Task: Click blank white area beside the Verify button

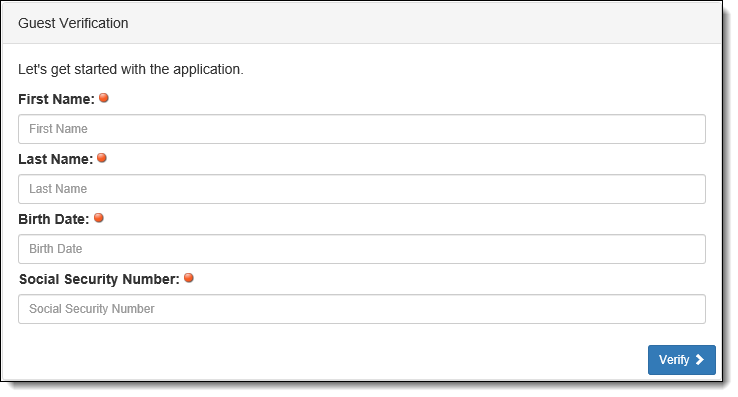Action: click(x=329, y=360)
